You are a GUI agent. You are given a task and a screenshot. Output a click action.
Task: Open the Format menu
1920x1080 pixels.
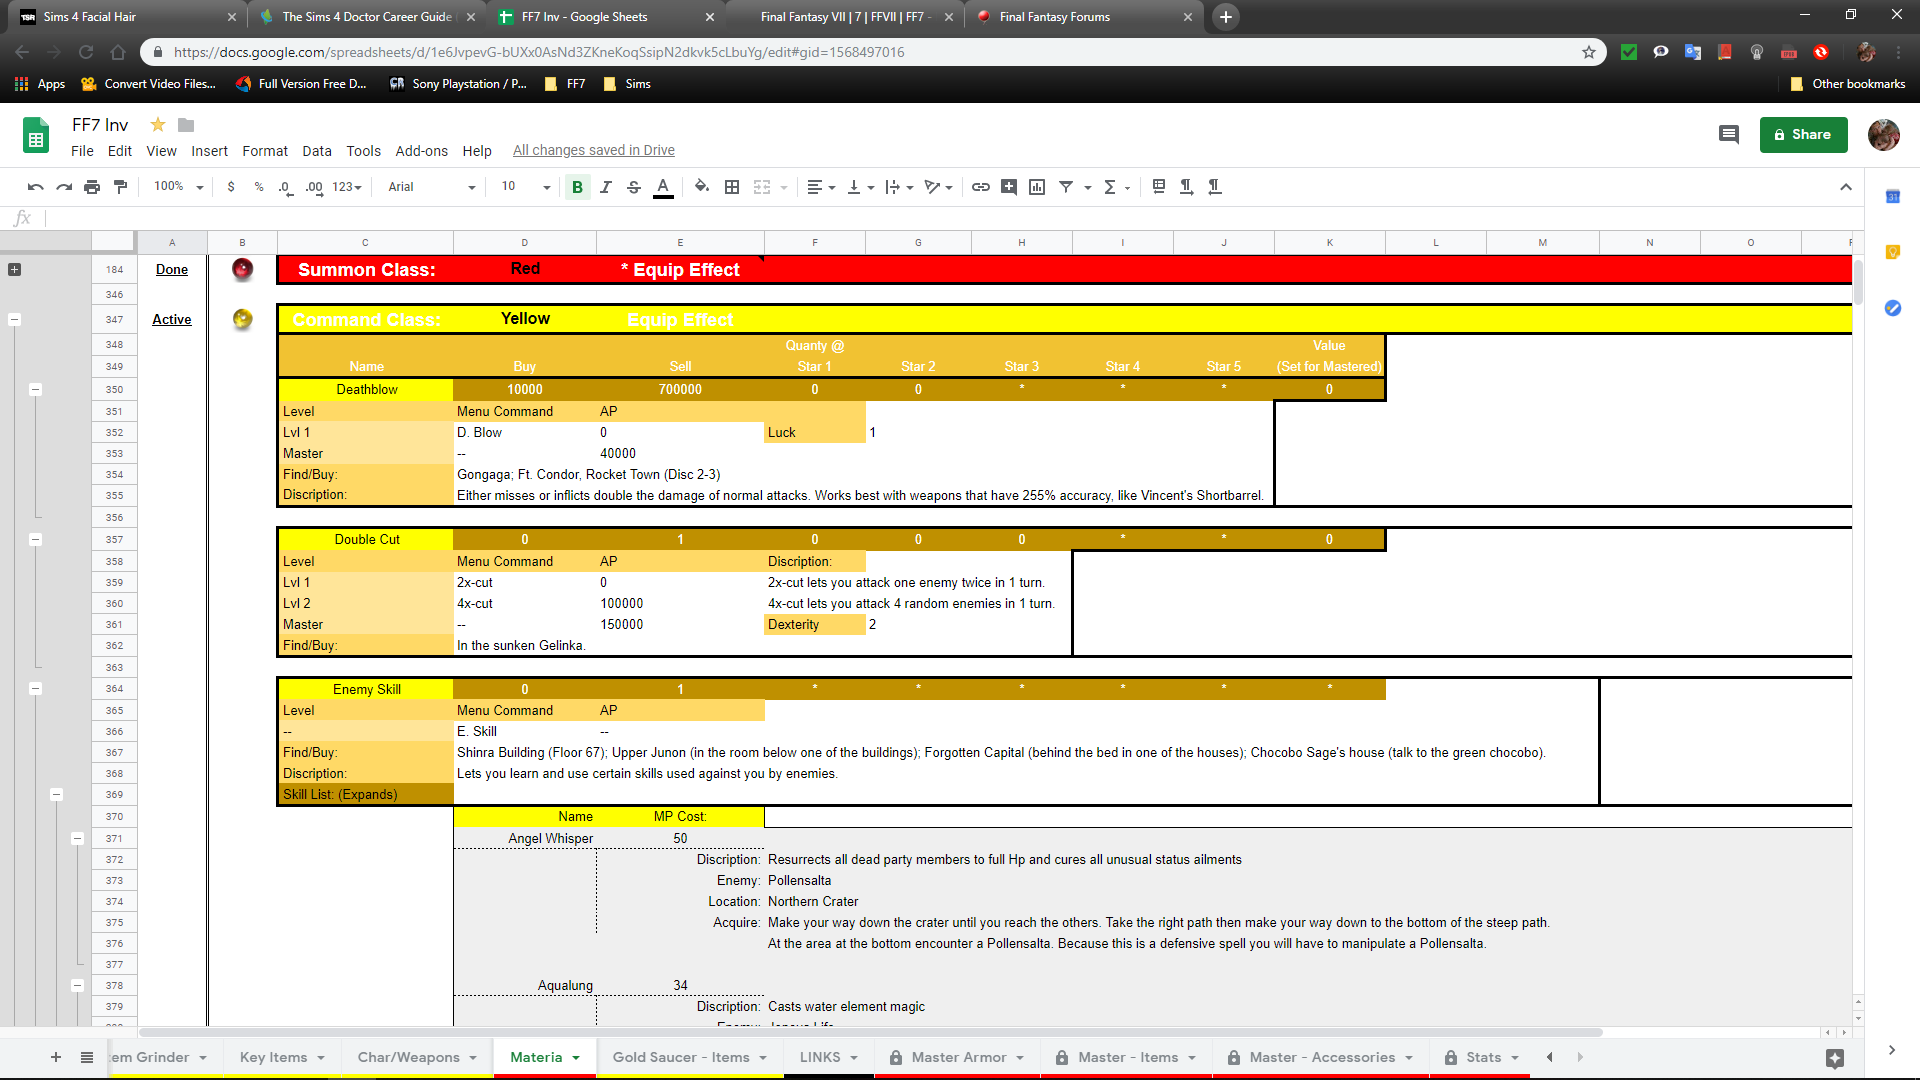click(265, 151)
